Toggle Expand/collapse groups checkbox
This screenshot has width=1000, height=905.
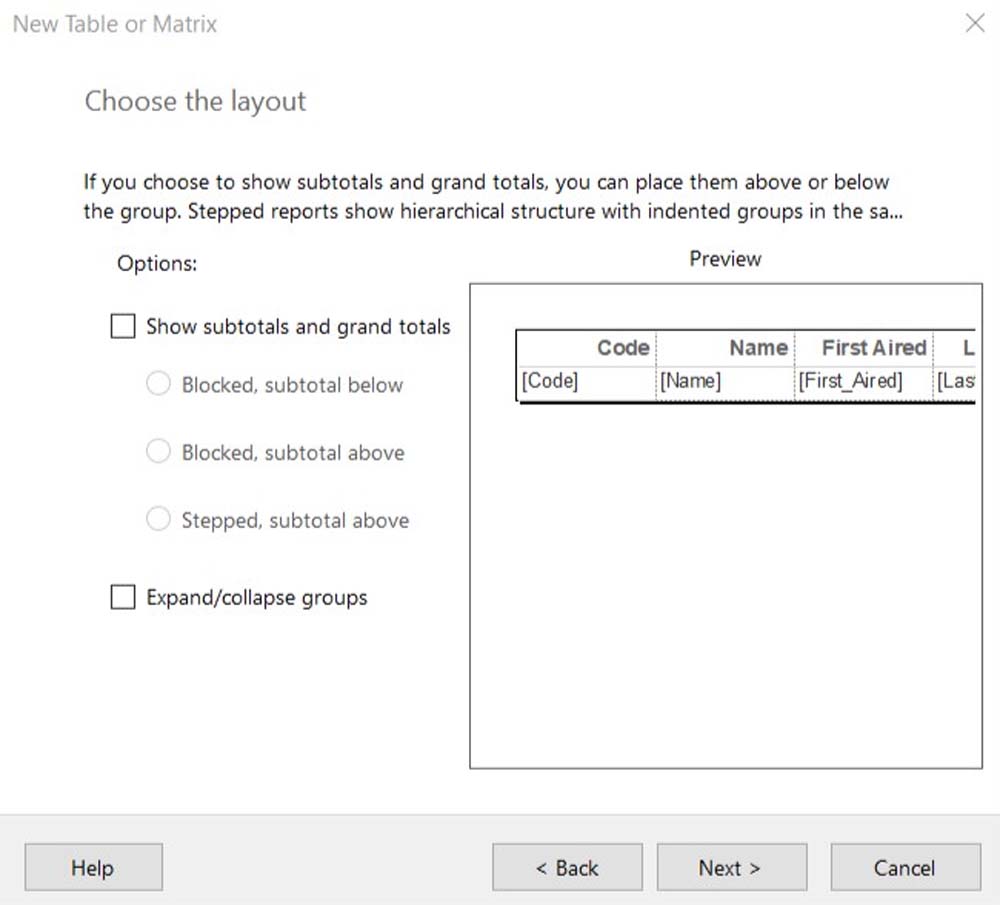tap(123, 598)
